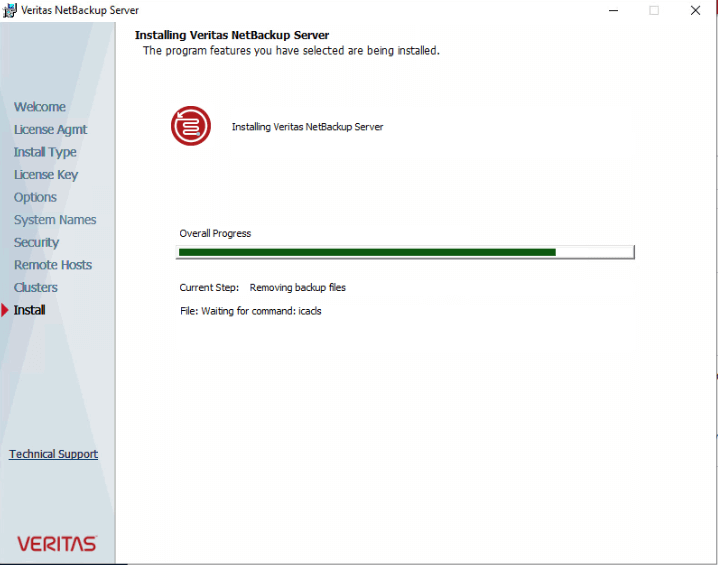The image size is (718, 565).
Task: Click the red NetBackup logo icon
Action: click(191, 126)
